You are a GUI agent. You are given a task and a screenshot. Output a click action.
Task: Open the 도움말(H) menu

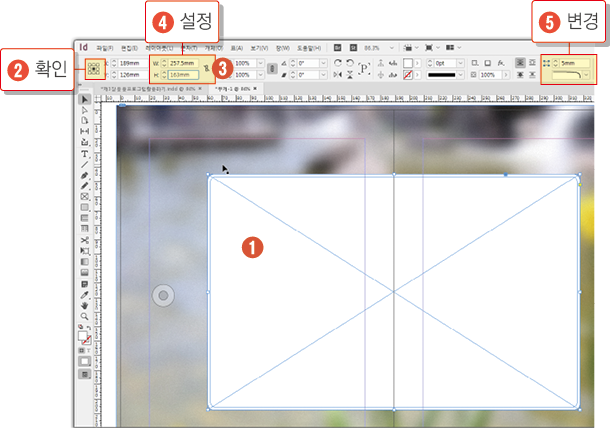pos(309,48)
